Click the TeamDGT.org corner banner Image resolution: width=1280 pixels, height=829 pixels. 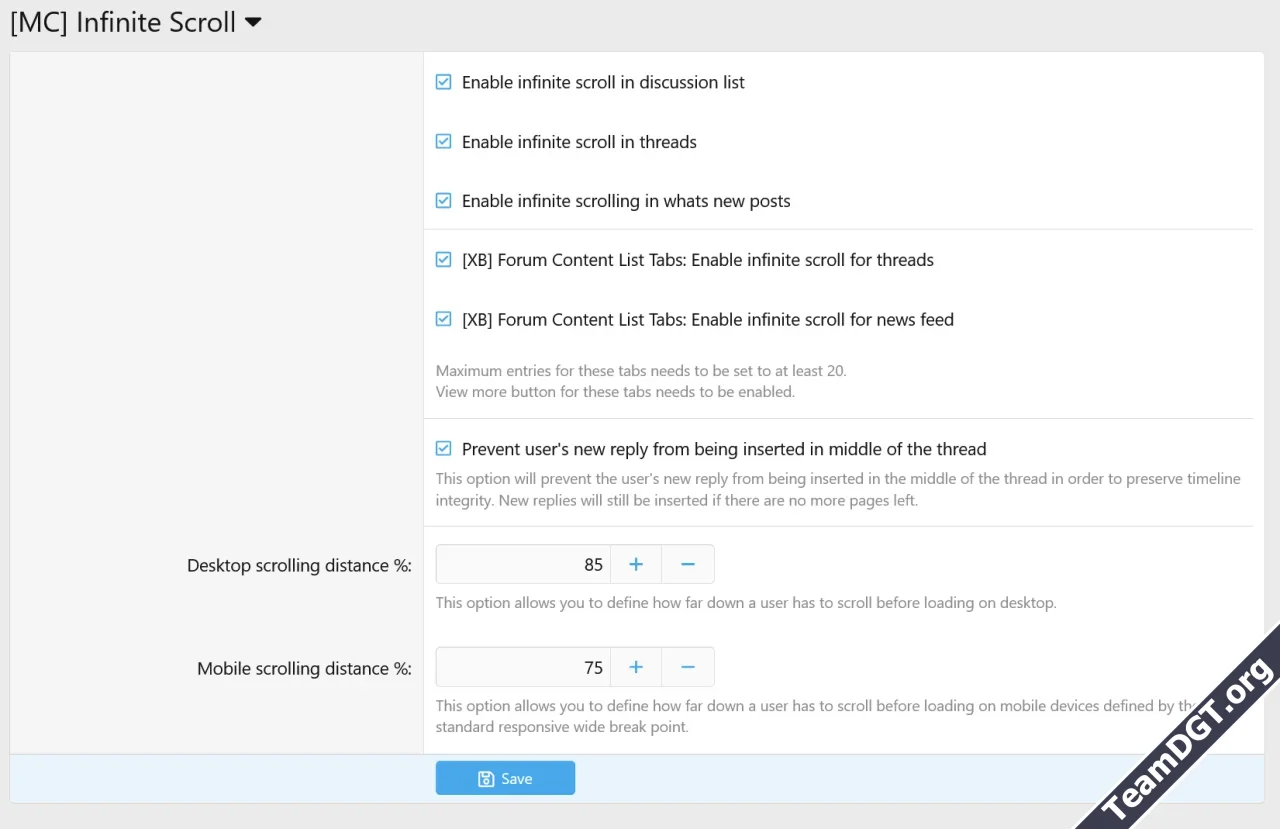coord(1192,739)
